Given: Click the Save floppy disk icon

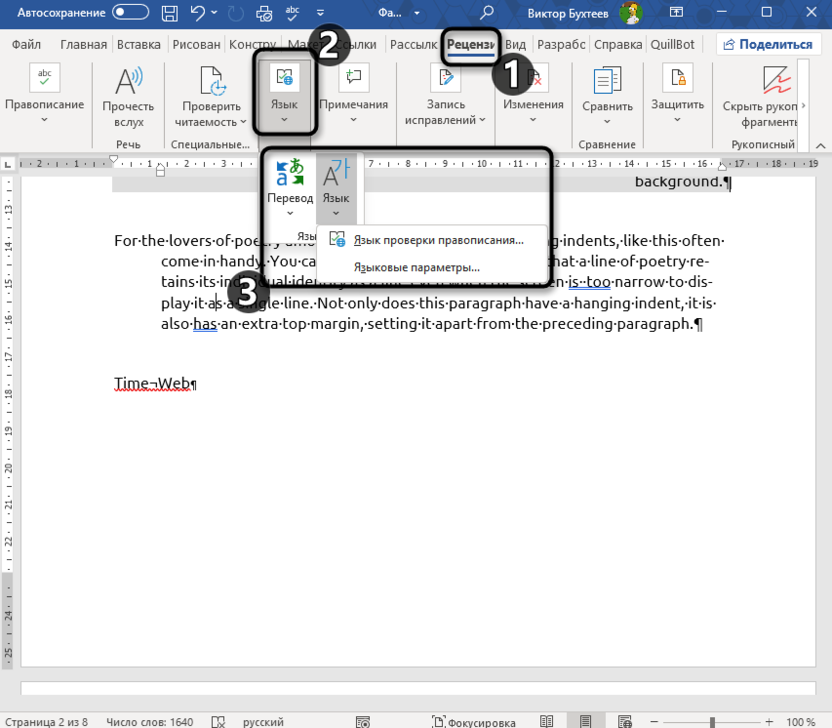Looking at the screenshot, I should [170, 13].
